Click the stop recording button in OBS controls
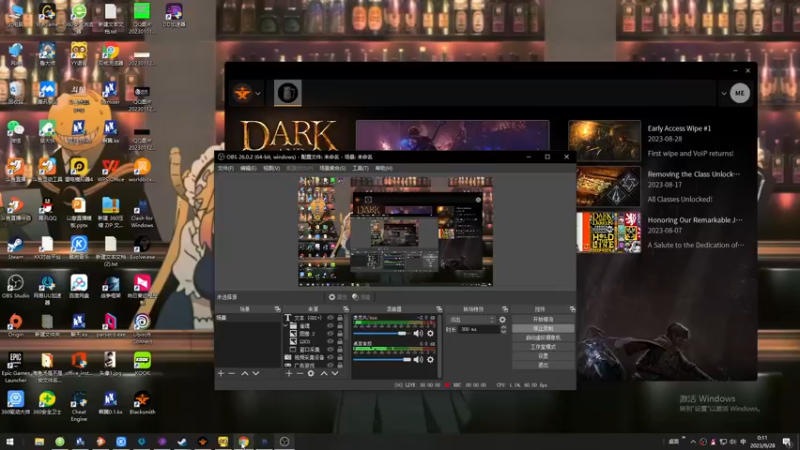This screenshot has width=800, height=450. [543, 329]
